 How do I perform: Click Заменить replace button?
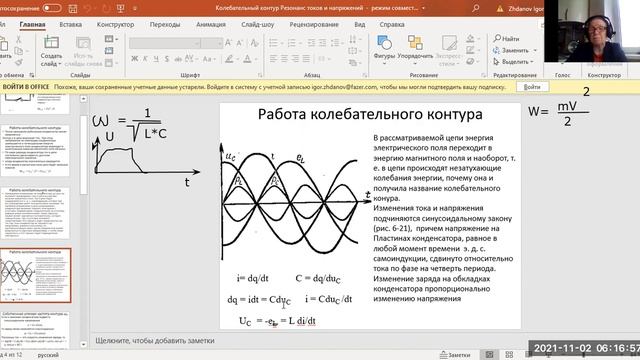514,50
